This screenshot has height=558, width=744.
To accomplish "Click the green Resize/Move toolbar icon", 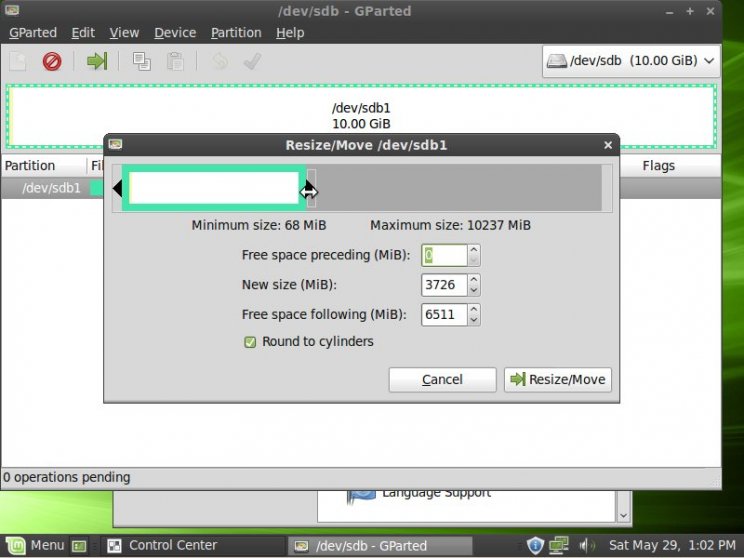I will pos(97,61).
